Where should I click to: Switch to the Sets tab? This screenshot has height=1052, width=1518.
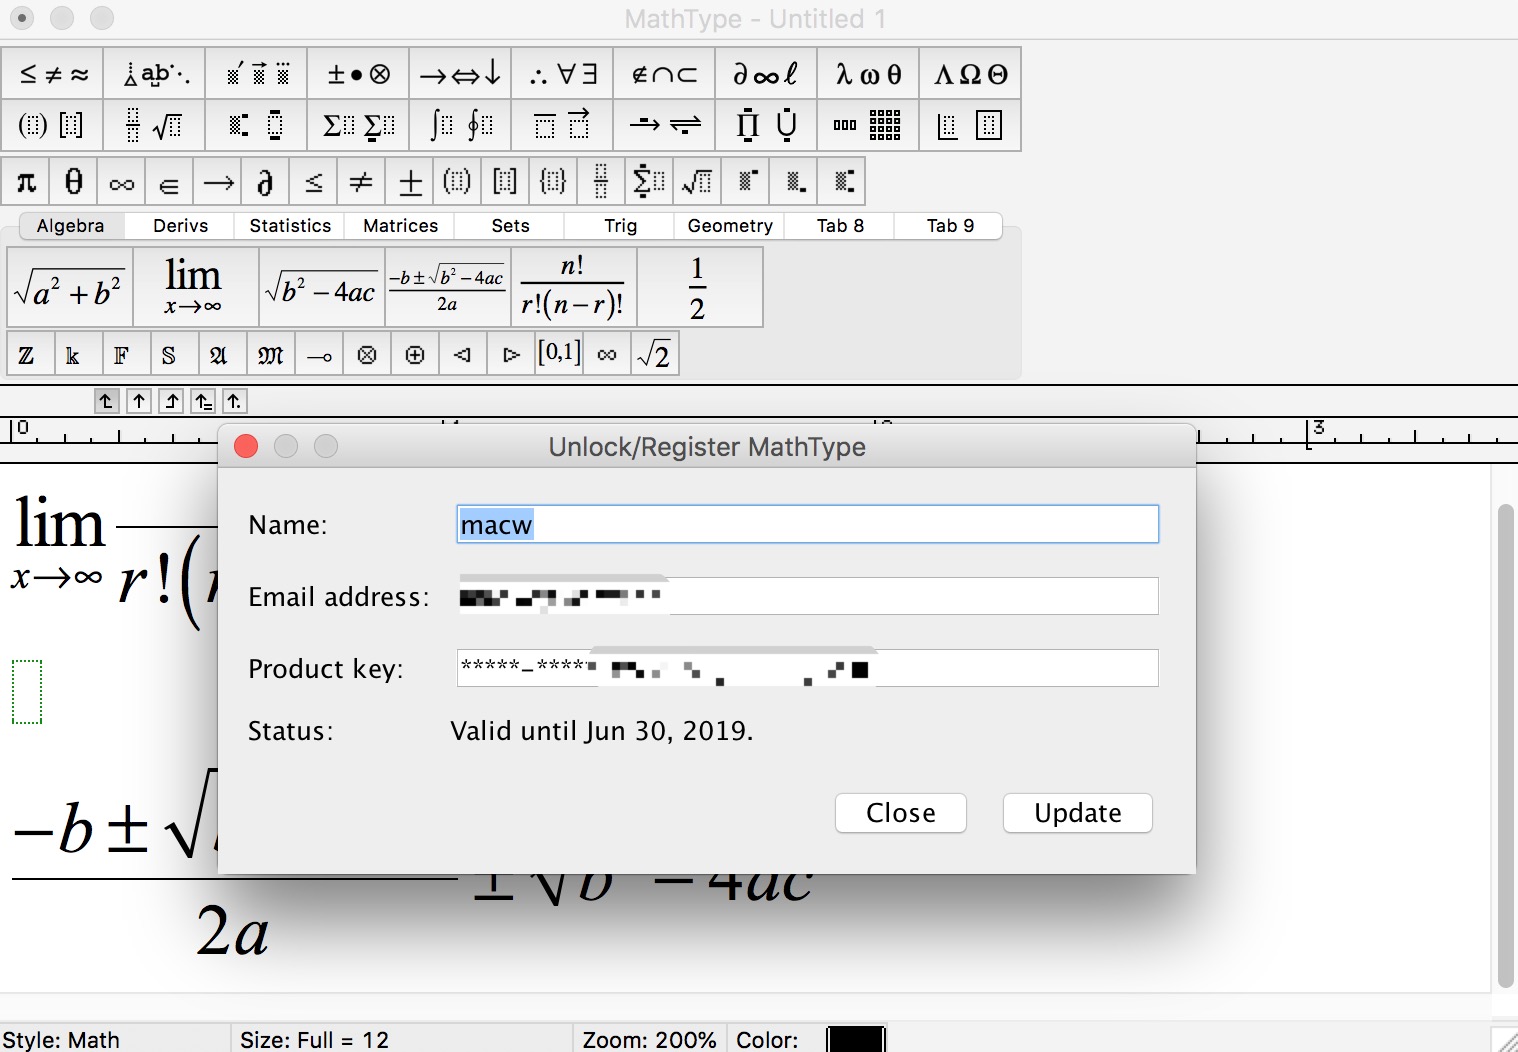(510, 226)
